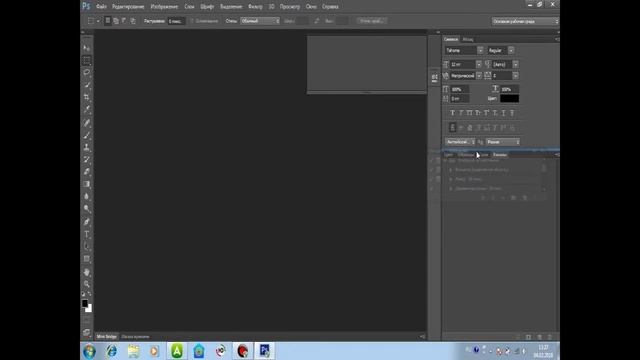Choose Intersect with Selection mode icon
This screenshot has width=640, height=360.
[x=133, y=21]
